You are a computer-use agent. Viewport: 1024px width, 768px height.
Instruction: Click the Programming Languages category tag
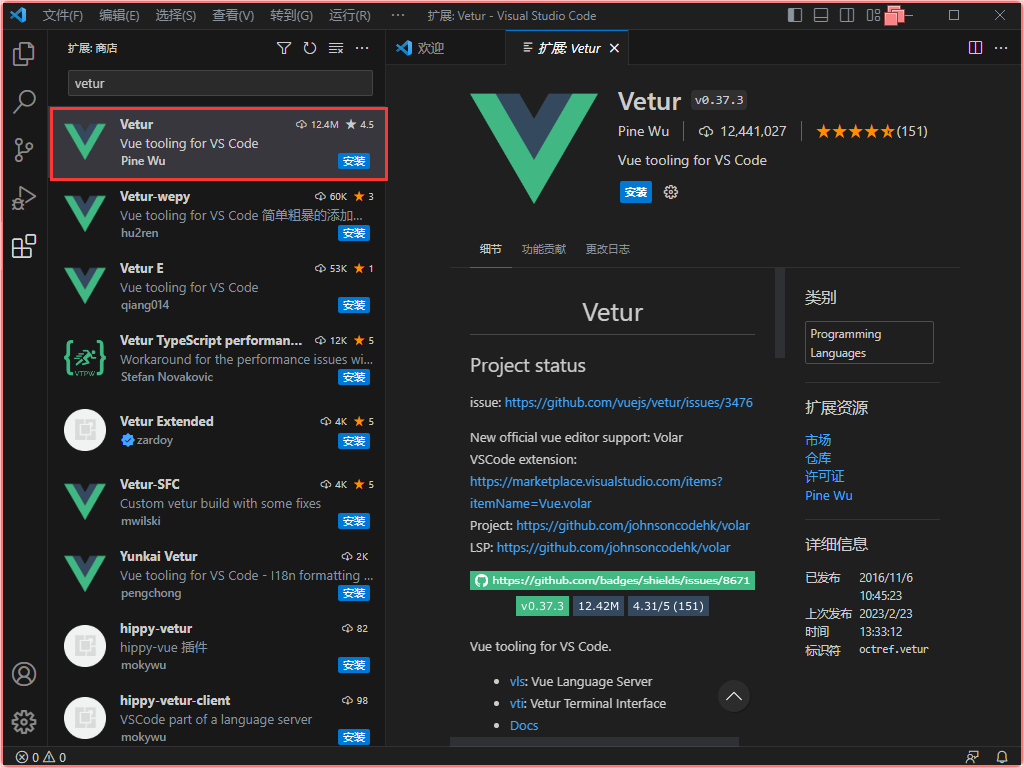[869, 343]
